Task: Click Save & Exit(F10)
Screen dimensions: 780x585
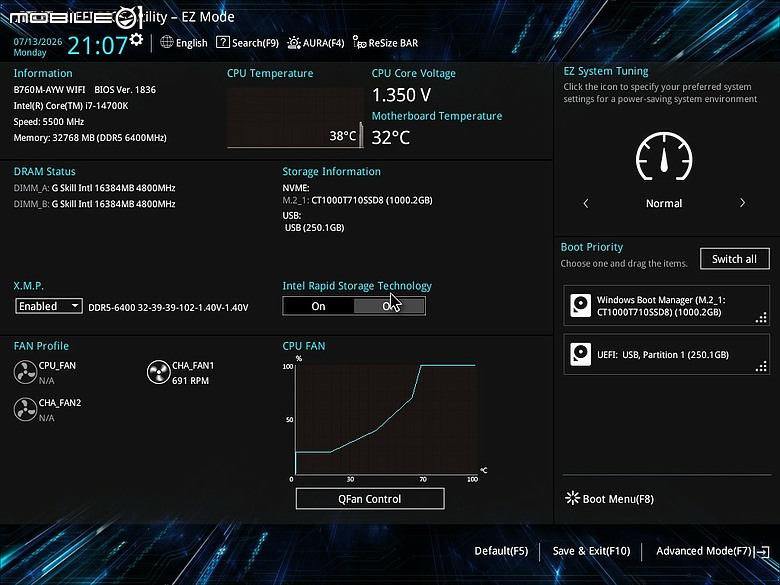Action: point(591,551)
